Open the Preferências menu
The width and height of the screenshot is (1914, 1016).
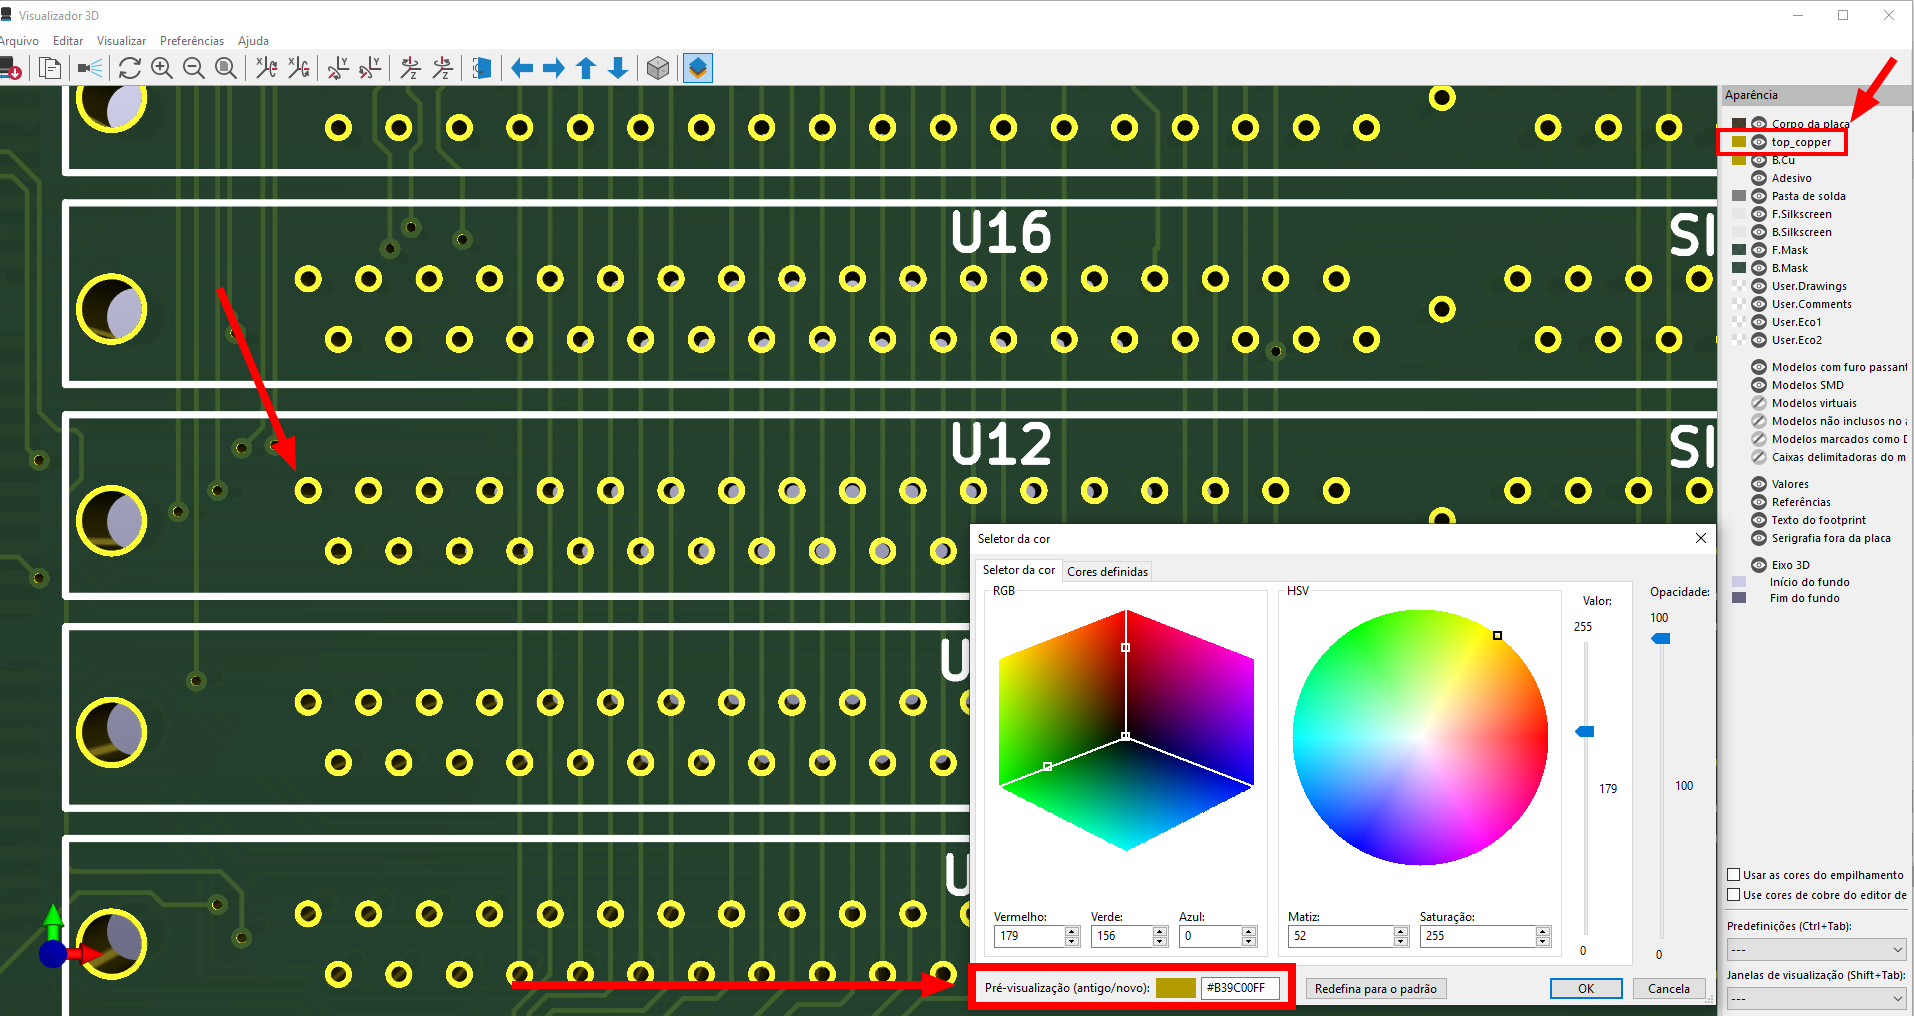pos(192,41)
